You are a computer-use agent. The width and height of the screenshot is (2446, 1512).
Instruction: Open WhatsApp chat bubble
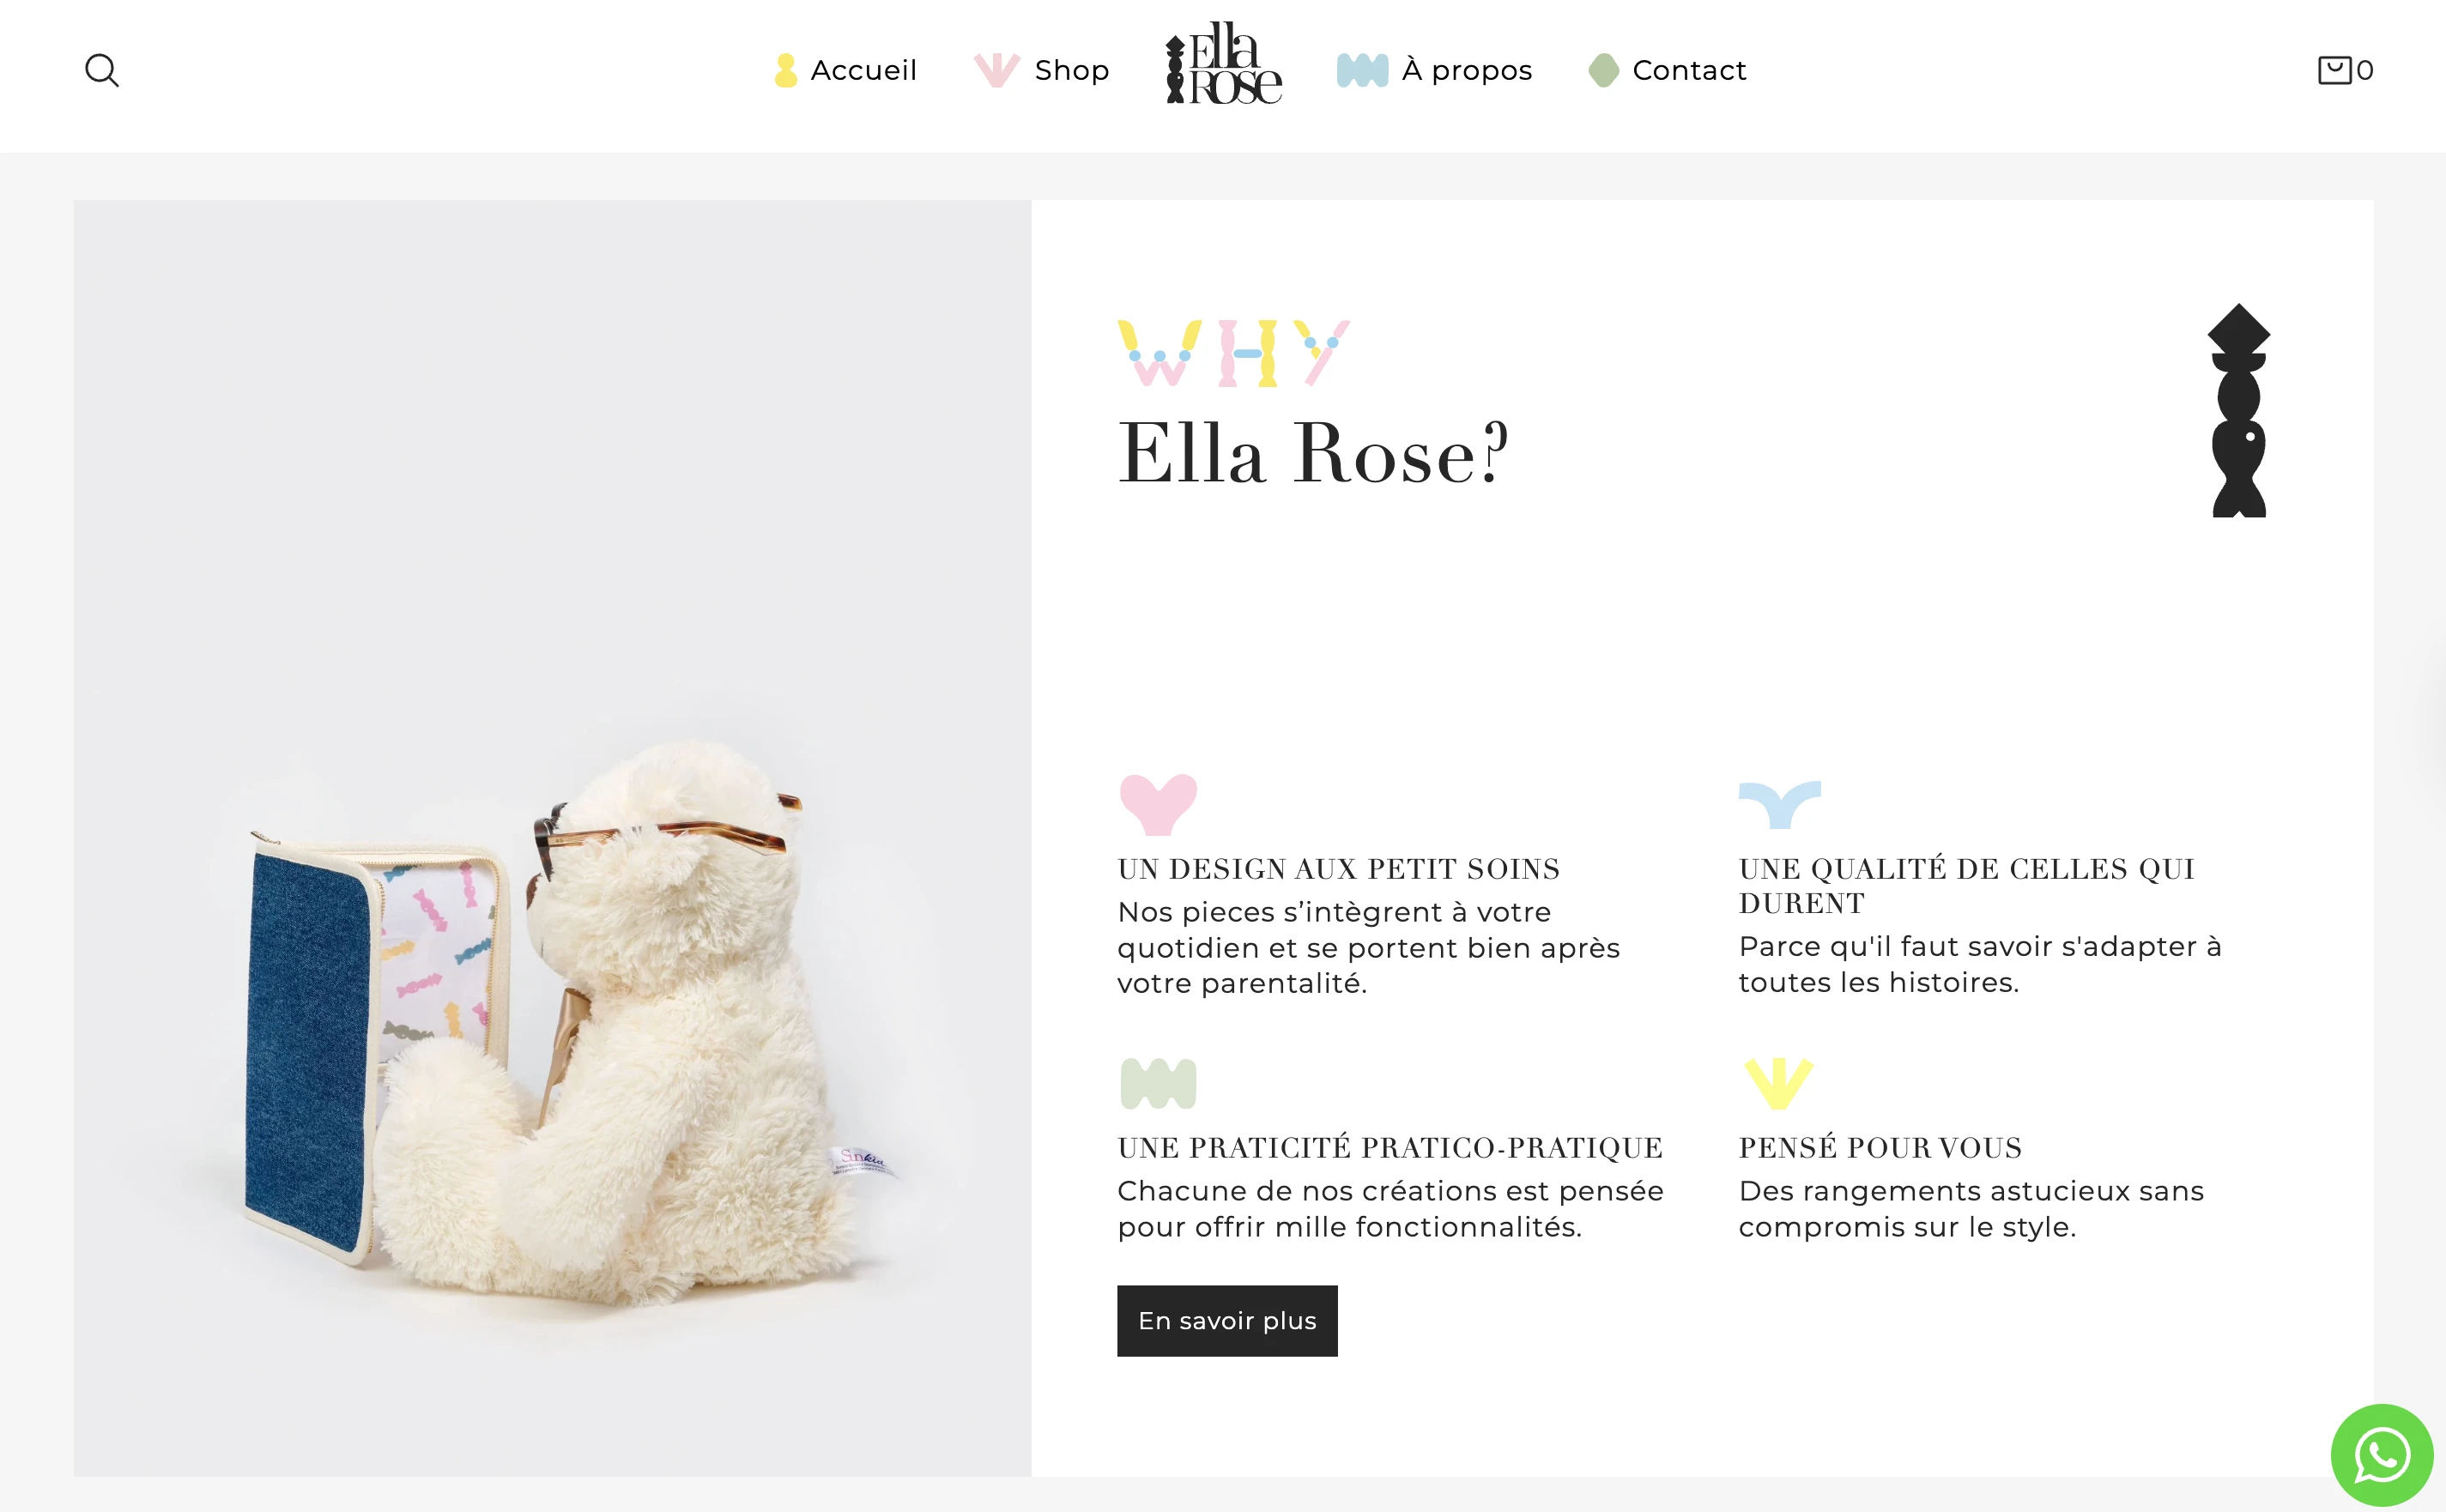pos(2382,1455)
